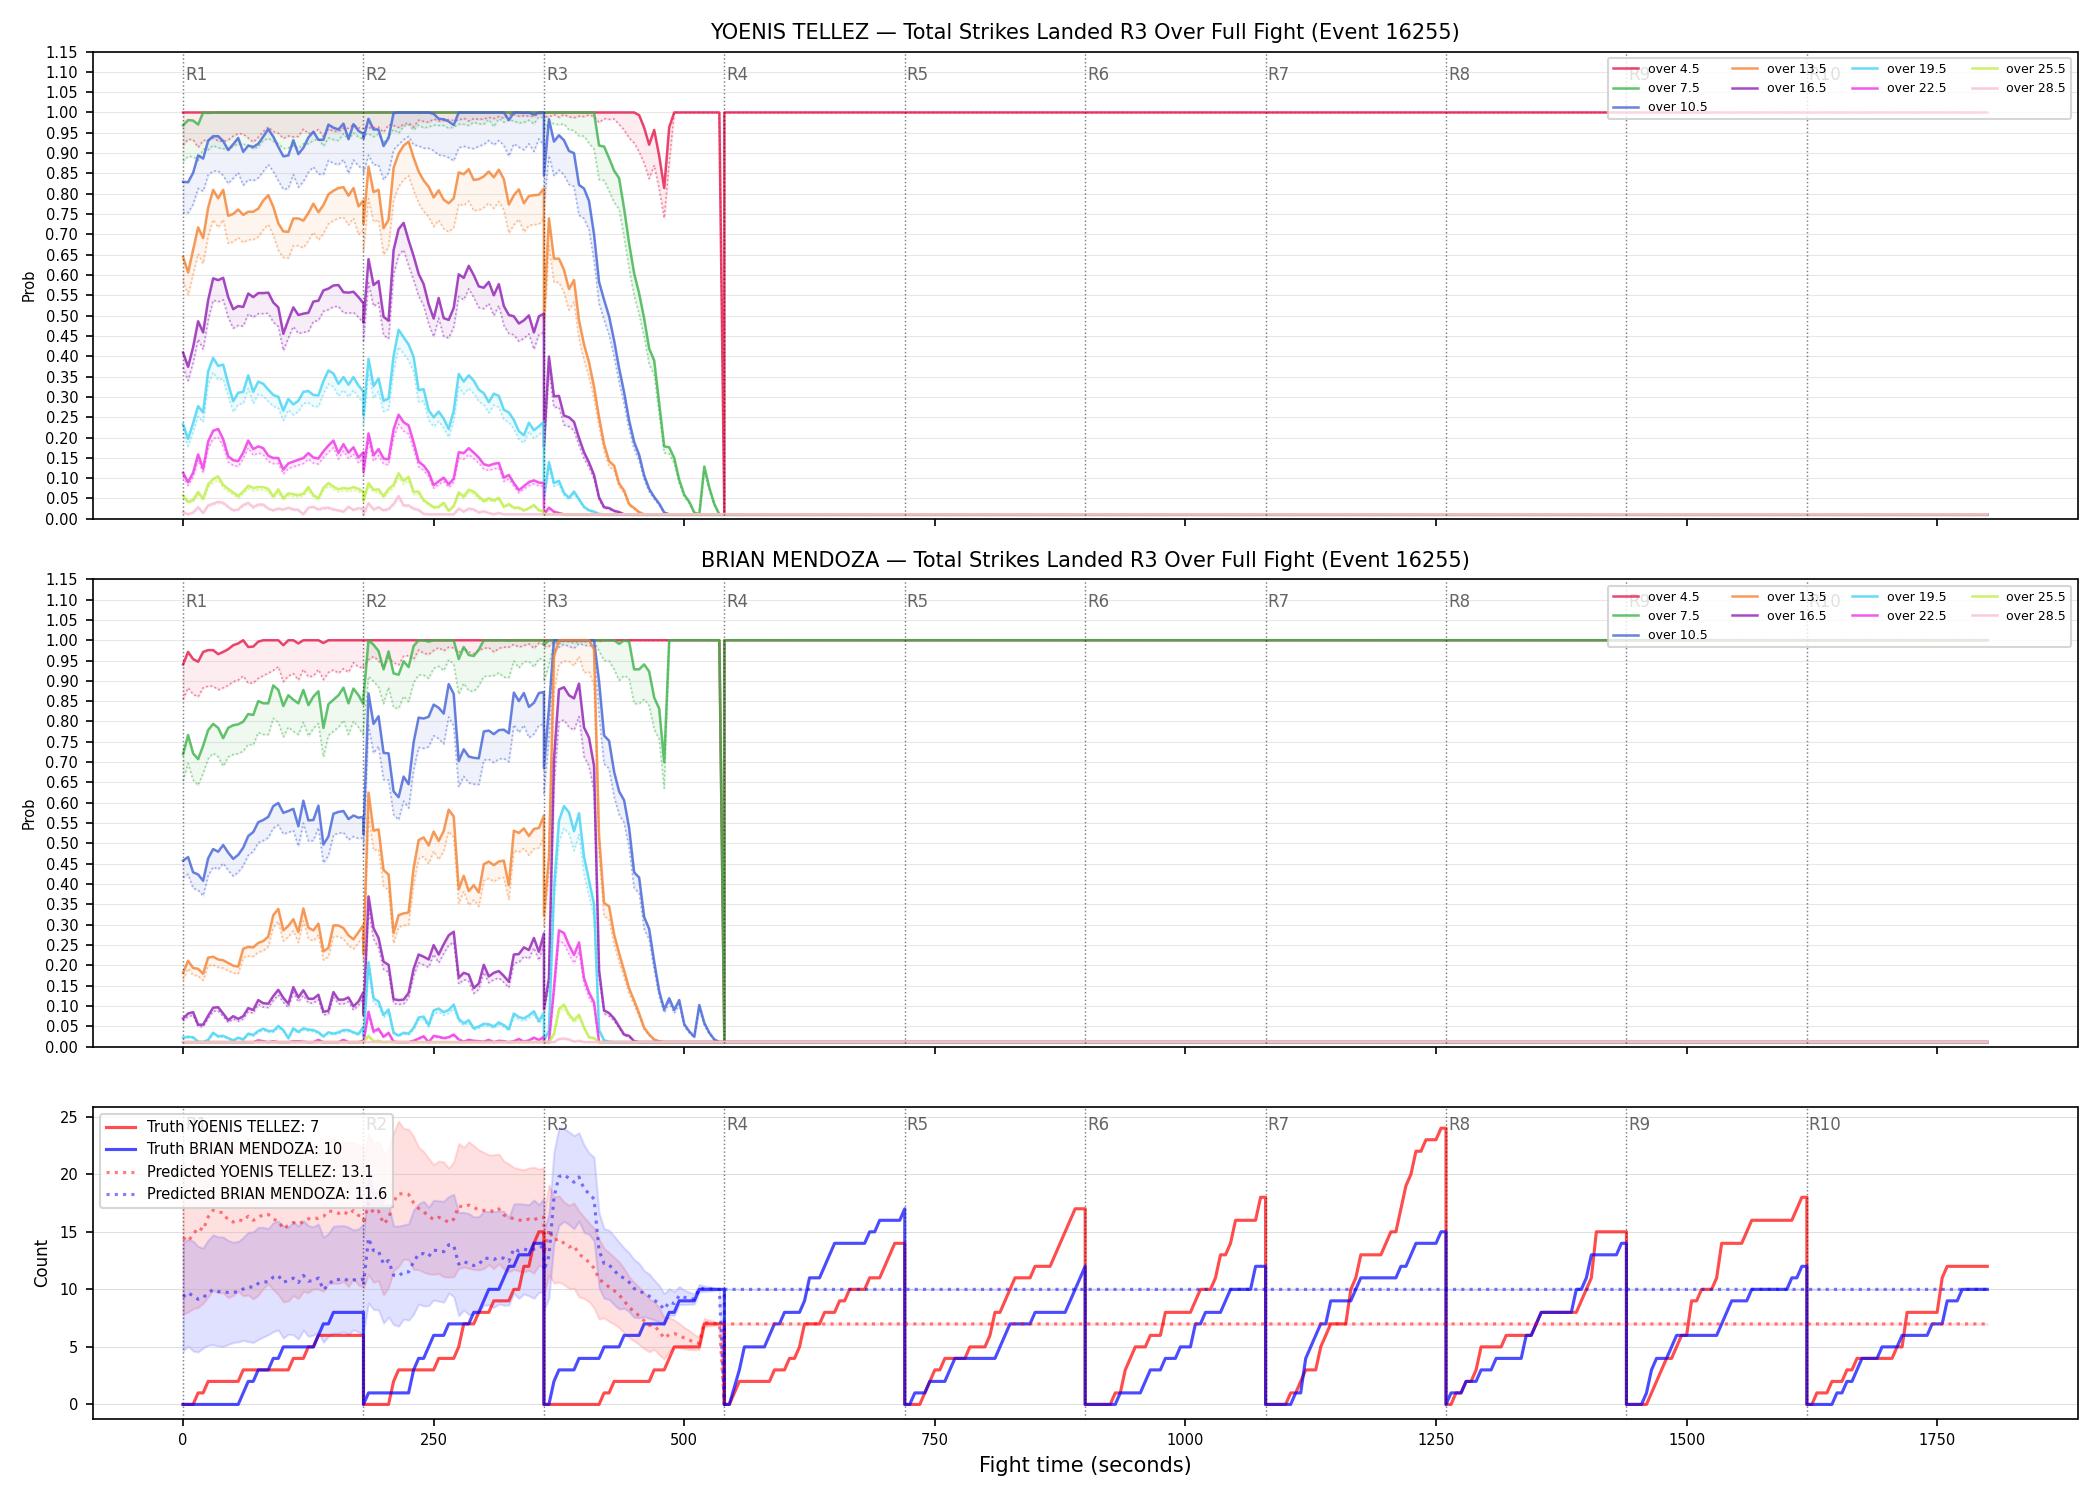The width and height of the screenshot is (2100, 1500).
Task: Click the YOENIS TELLEZ chart title
Action: pos(1085,32)
